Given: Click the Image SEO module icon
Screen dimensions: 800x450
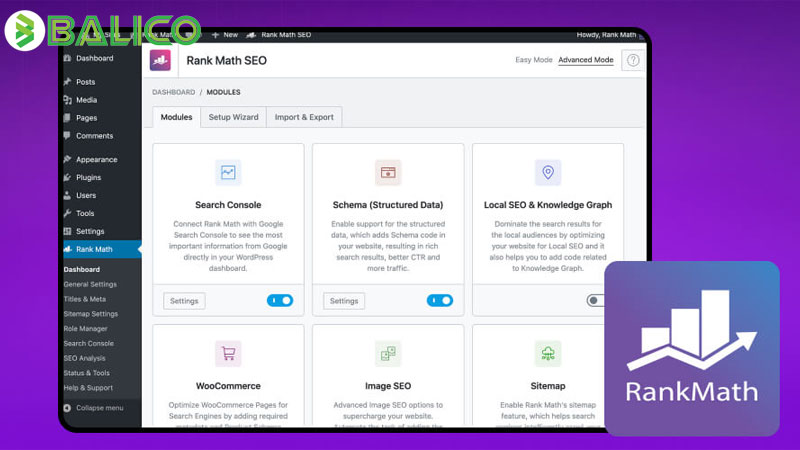Looking at the screenshot, I should (388, 354).
